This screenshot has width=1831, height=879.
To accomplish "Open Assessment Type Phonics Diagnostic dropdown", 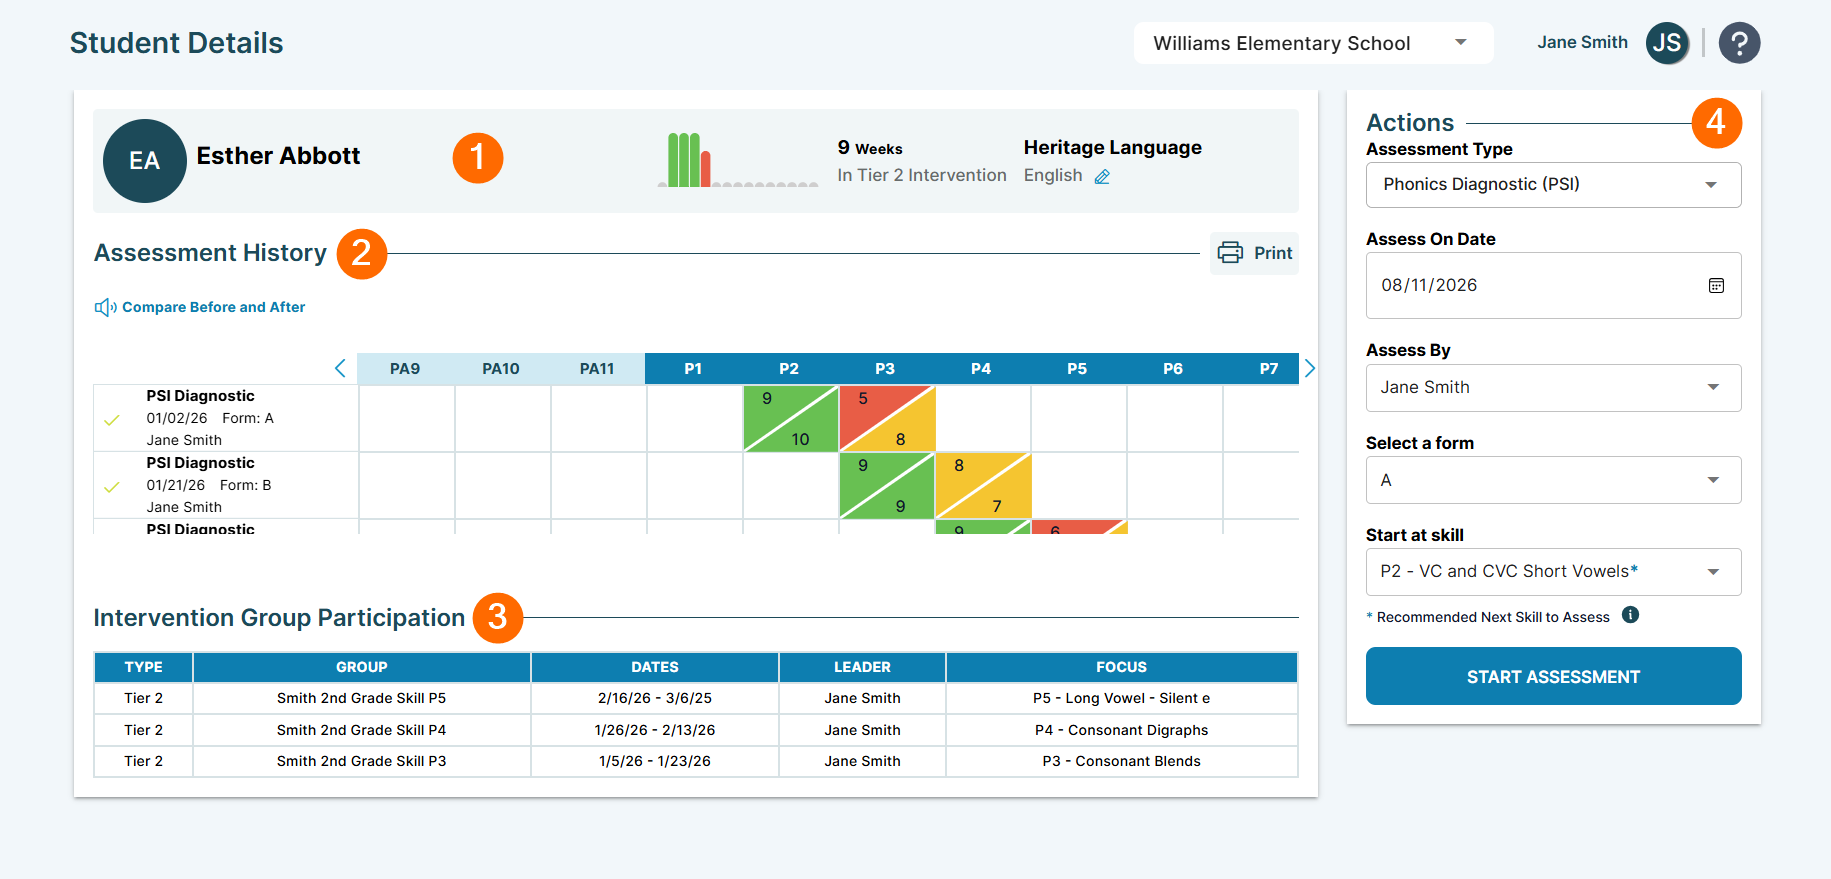I will coord(1553,185).
